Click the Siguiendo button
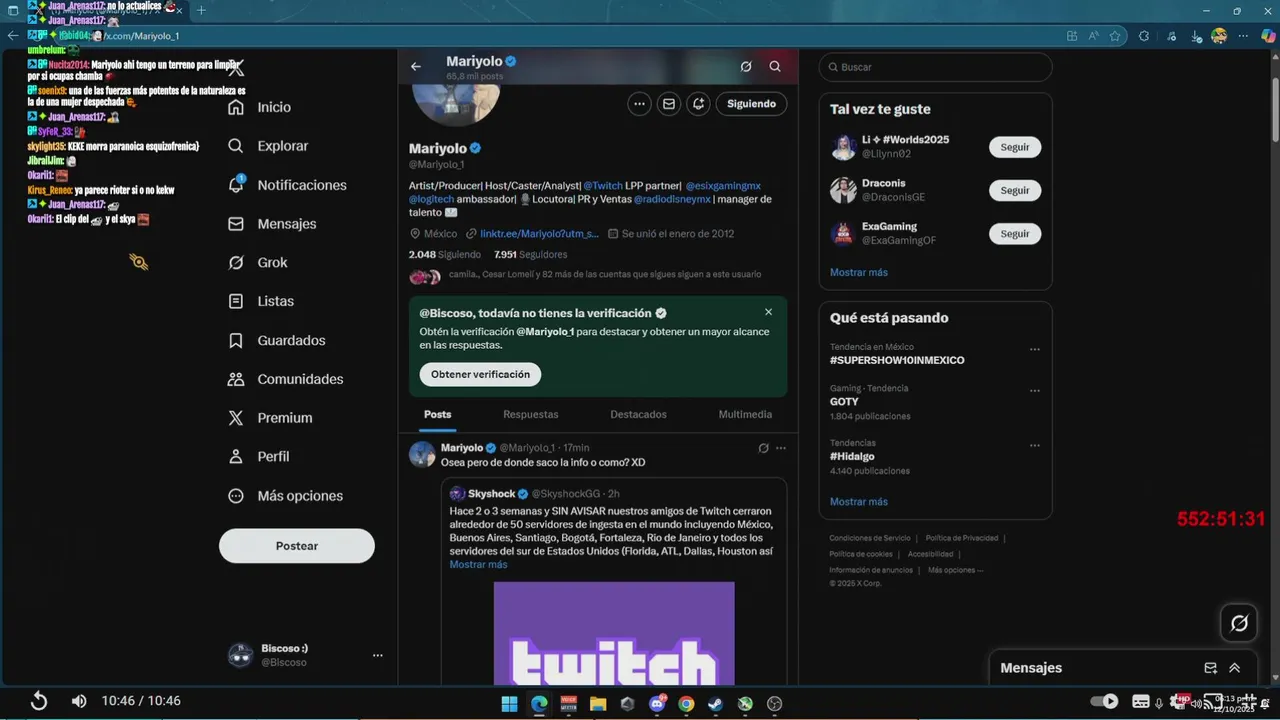Screen dimensions: 1280x720 (x=751, y=103)
